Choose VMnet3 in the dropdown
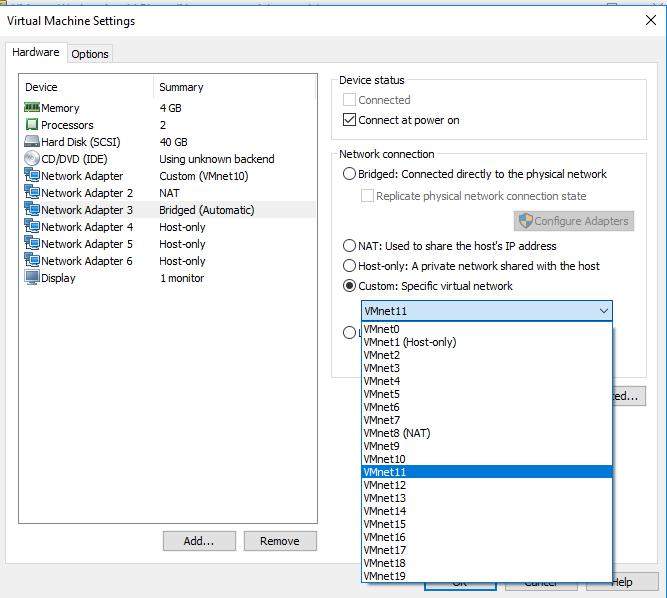The width and height of the screenshot is (667, 598). pyautogui.click(x=487, y=368)
